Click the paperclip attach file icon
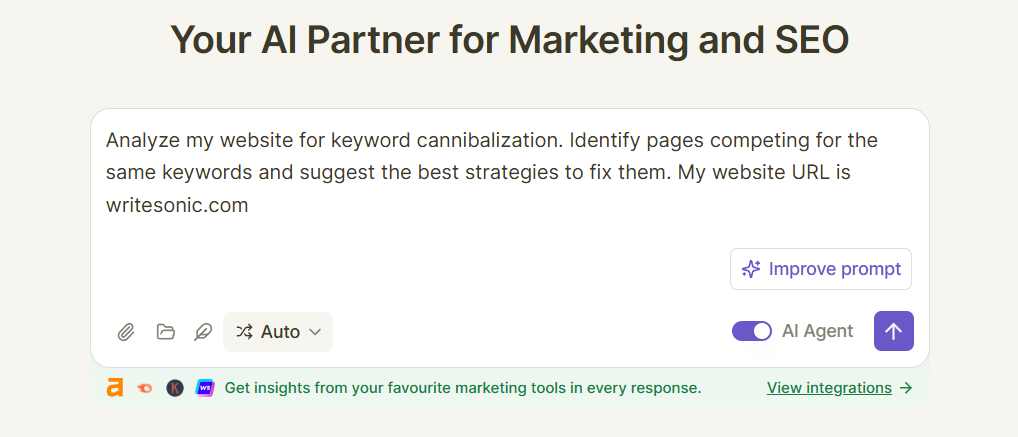 coord(125,332)
